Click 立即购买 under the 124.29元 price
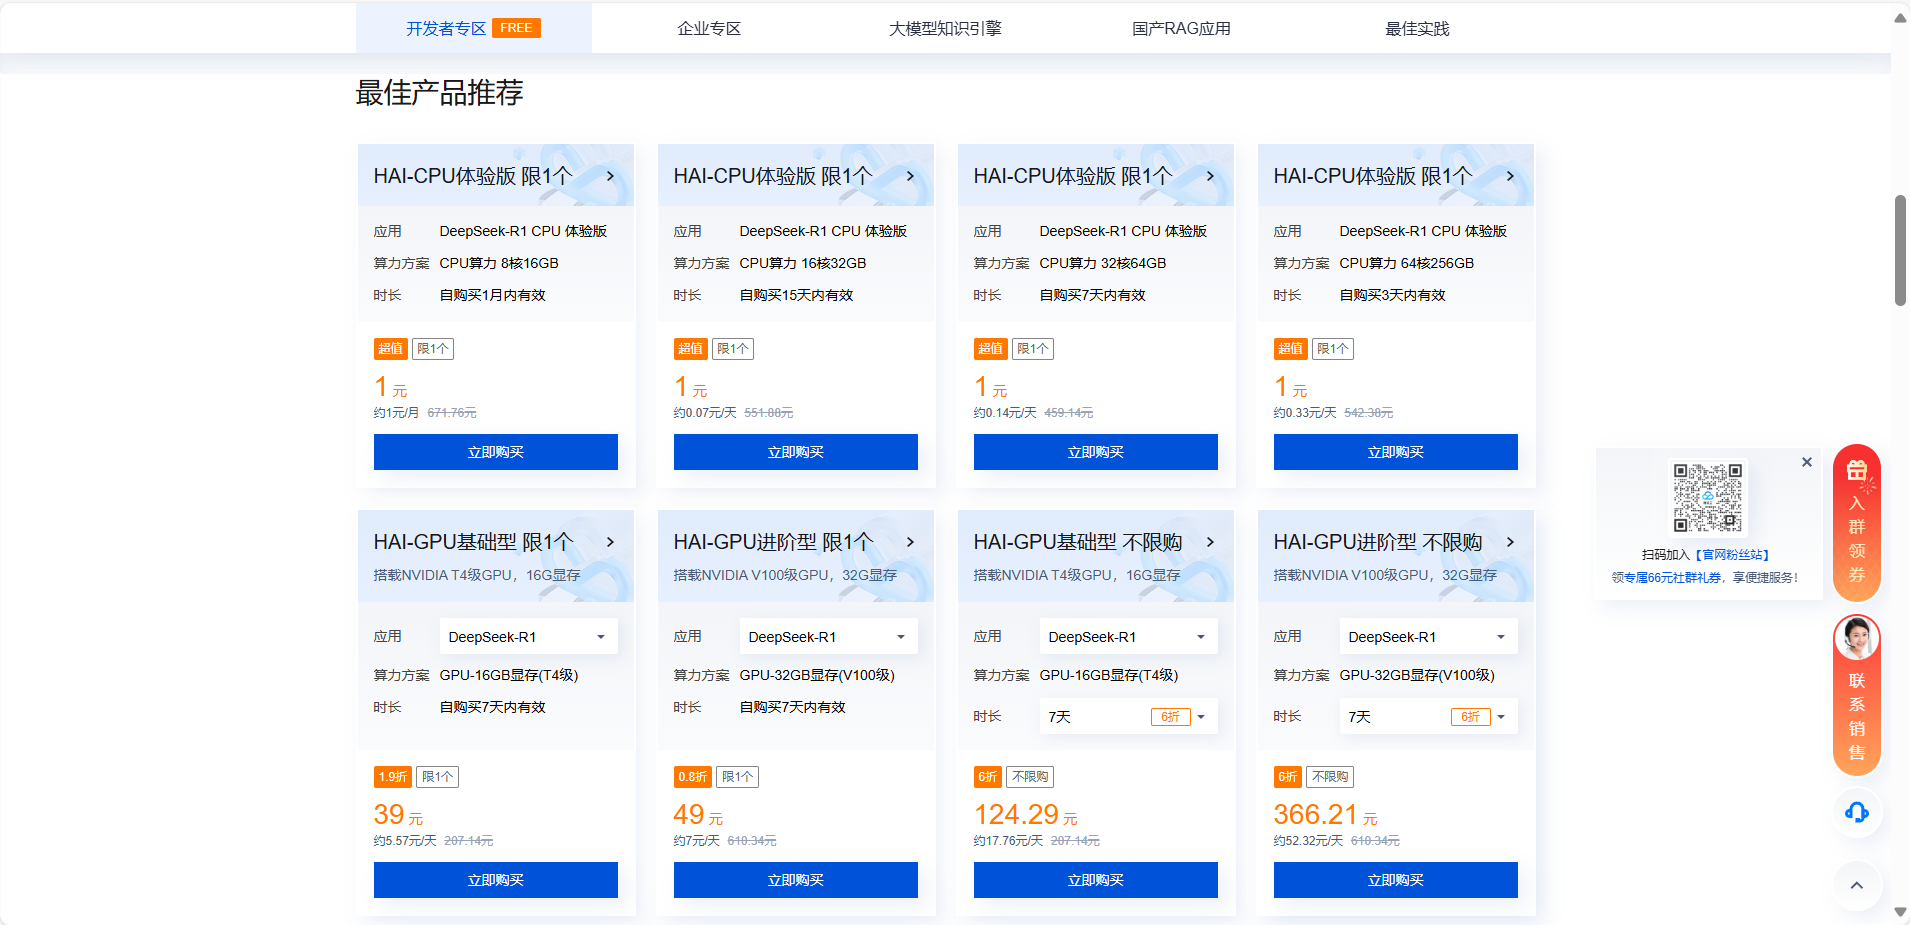Viewport: 1910px width, 925px height. 1096,880
